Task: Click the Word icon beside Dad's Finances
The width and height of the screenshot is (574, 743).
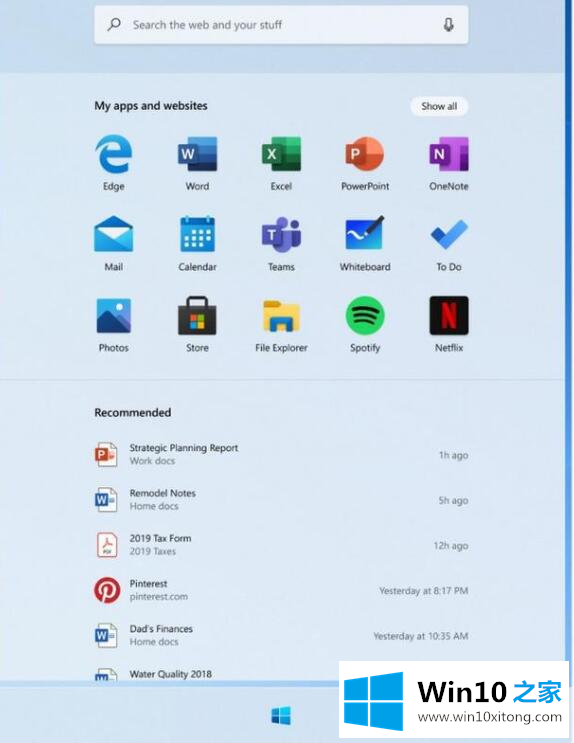Action: tap(106, 635)
